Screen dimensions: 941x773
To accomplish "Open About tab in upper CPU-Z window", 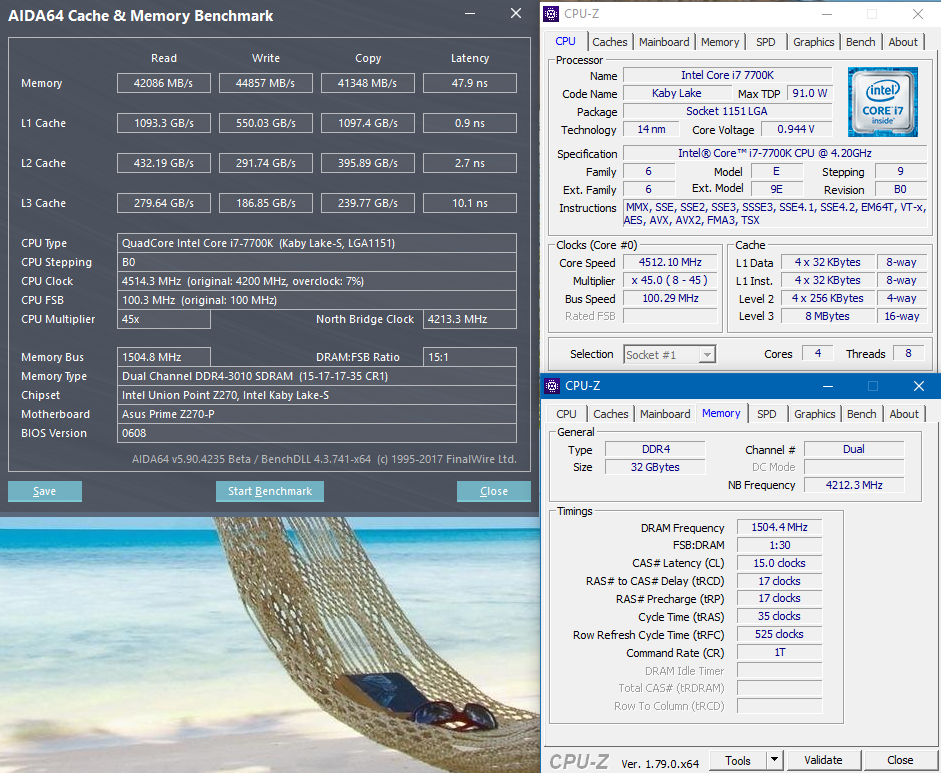I will coord(902,42).
